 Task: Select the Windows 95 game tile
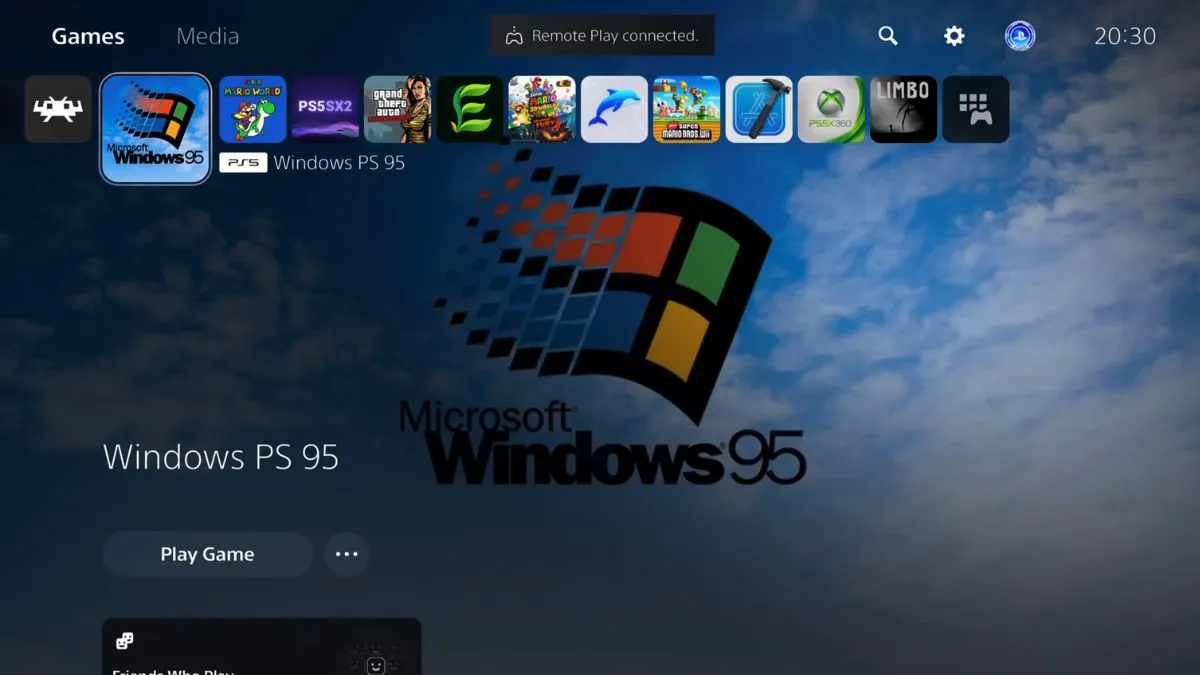tap(156, 129)
